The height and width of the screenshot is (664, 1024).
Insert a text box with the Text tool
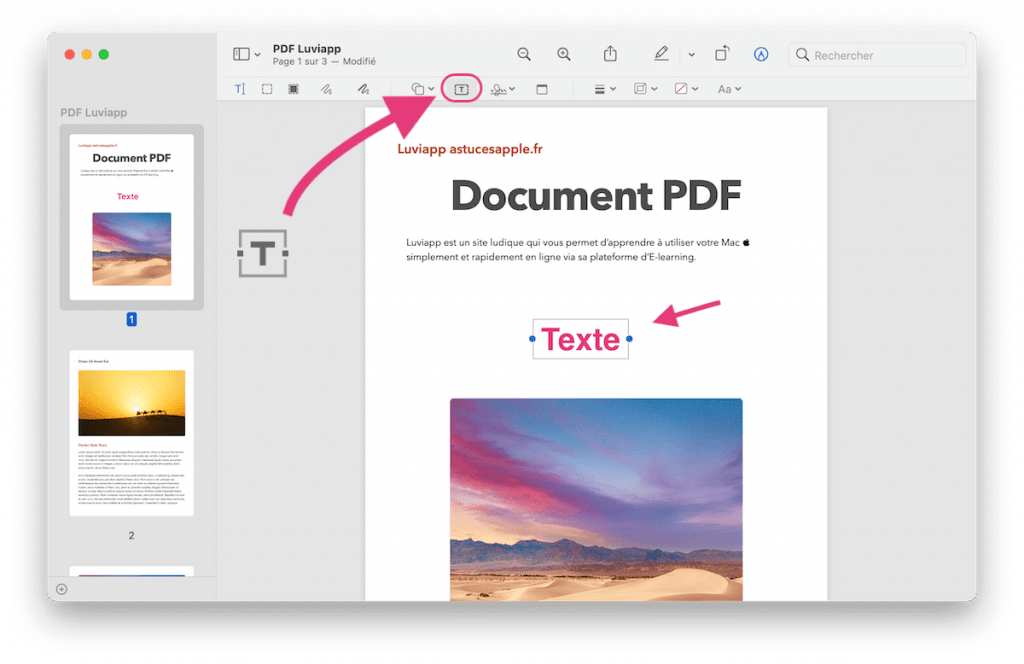460,88
